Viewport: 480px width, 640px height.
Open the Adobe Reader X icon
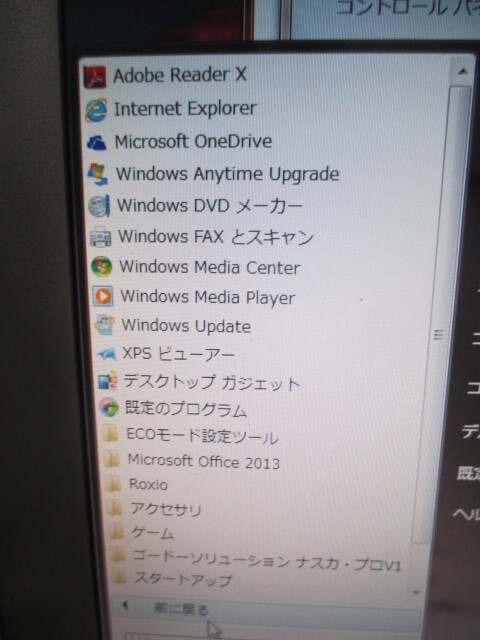(x=95, y=77)
